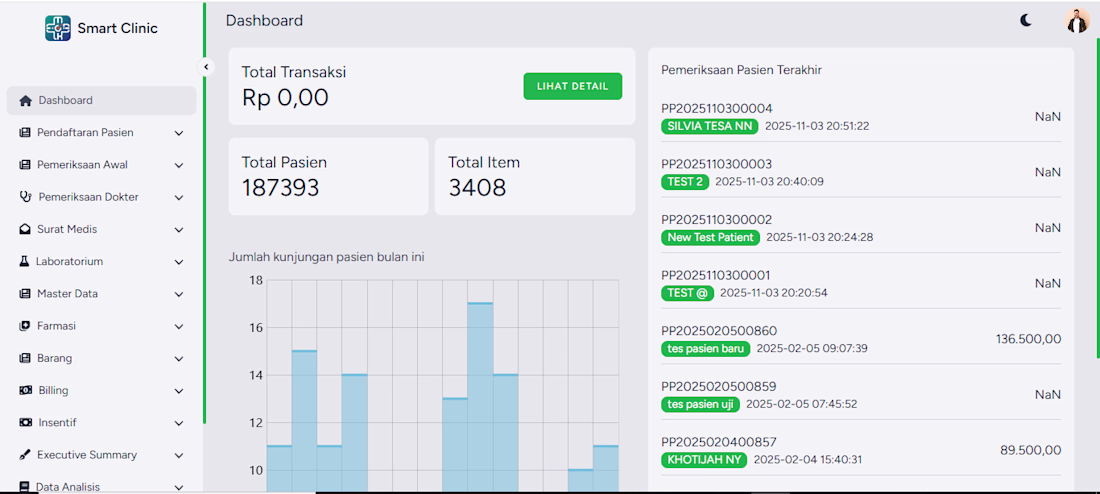Expand Executive Summary chevron
Image resolution: width=1100 pixels, height=494 pixels.
179,455
